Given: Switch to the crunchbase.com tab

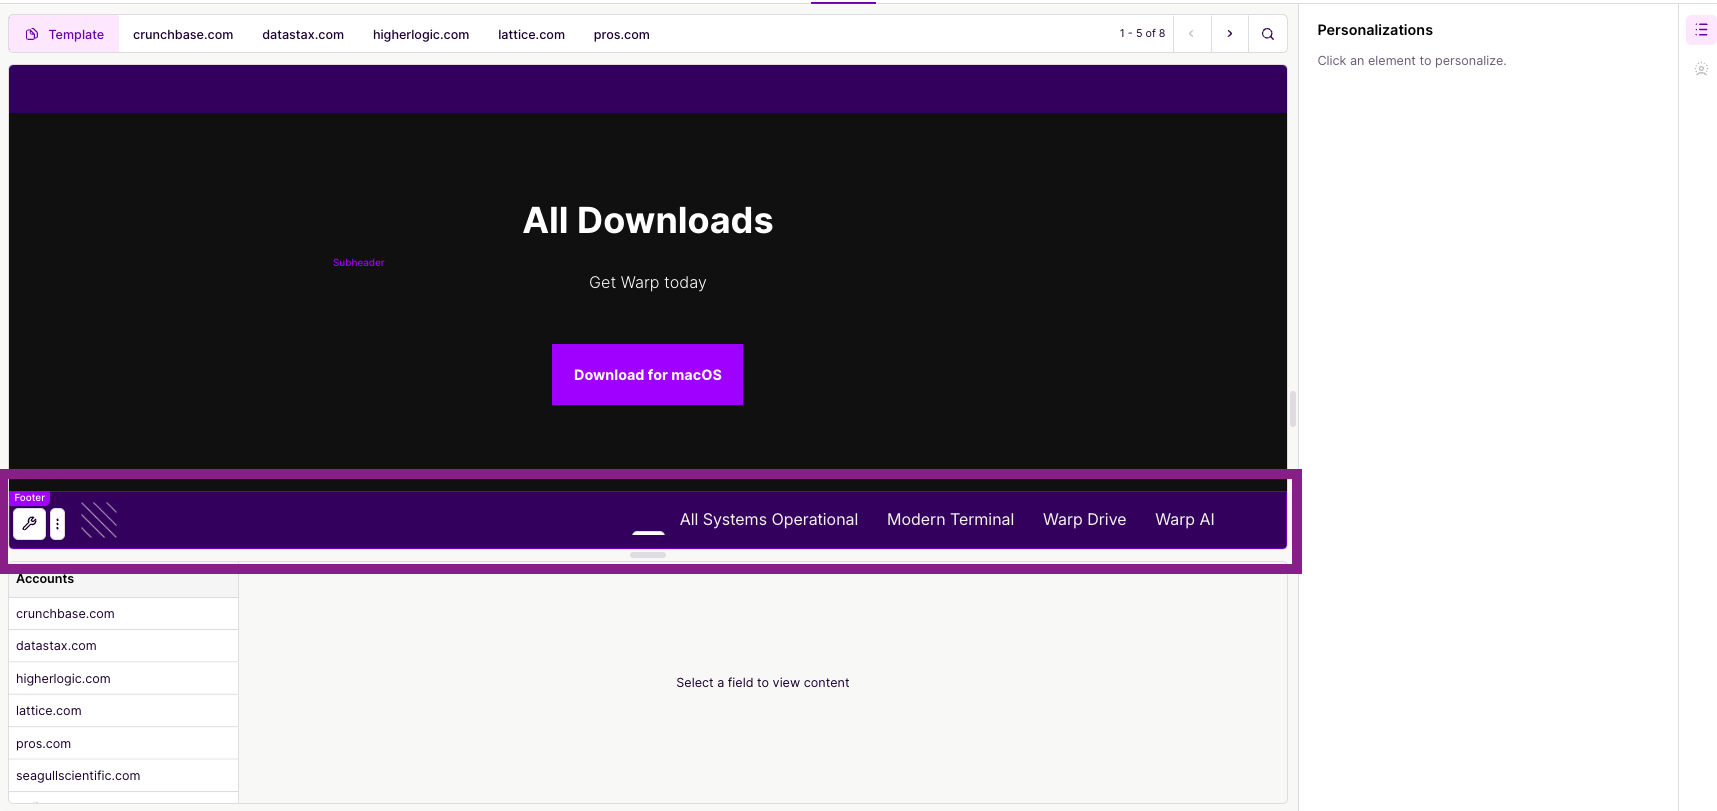Looking at the screenshot, I should coord(183,34).
